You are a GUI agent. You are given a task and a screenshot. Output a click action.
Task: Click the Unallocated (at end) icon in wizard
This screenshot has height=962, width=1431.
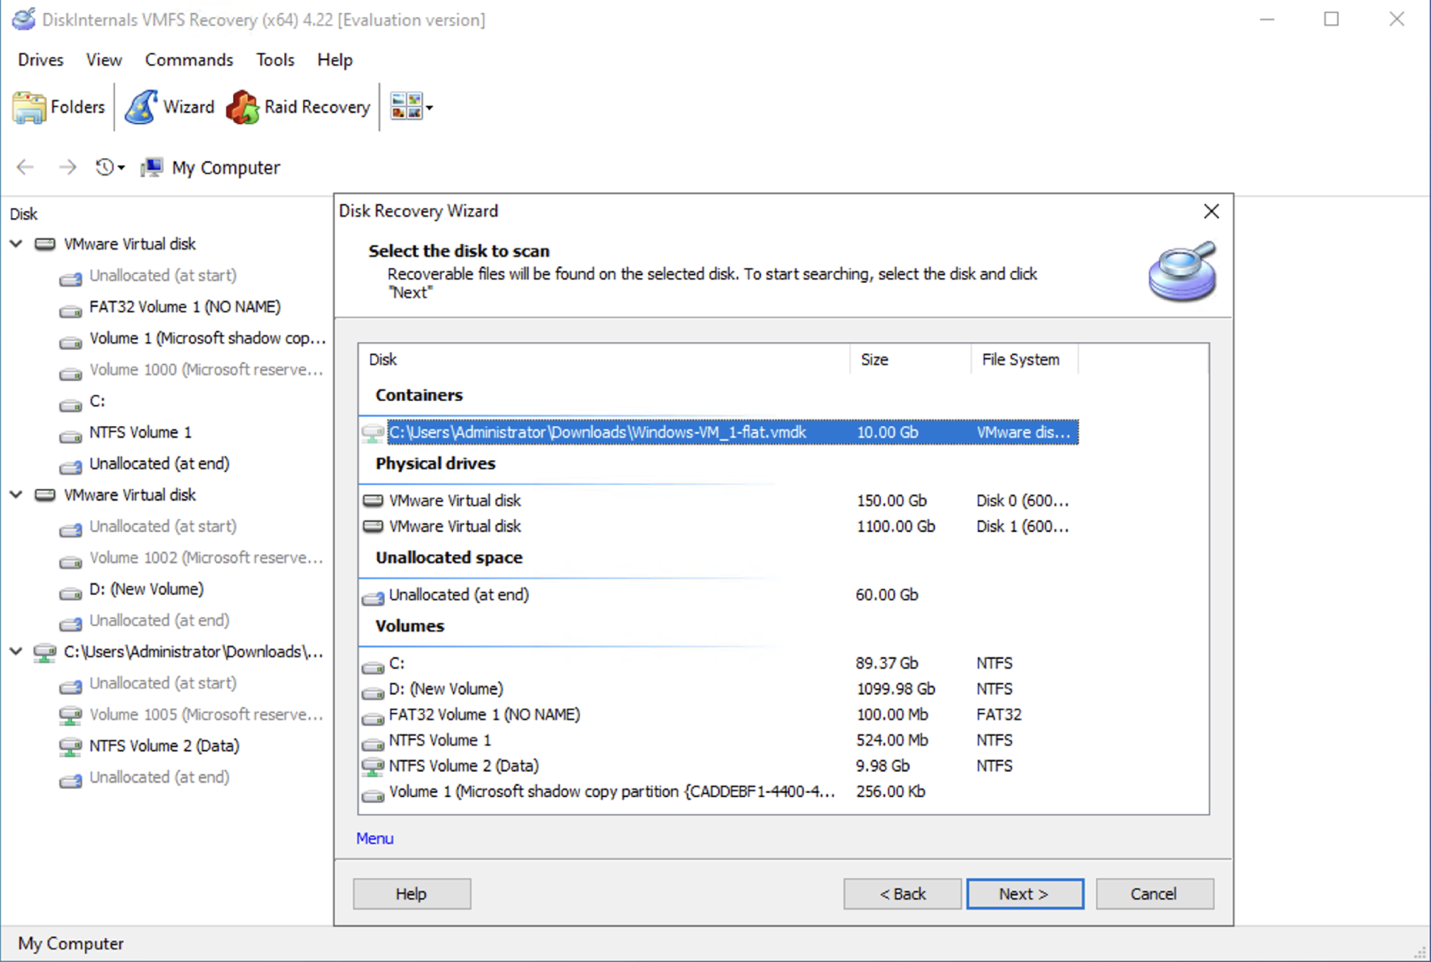[x=373, y=597]
